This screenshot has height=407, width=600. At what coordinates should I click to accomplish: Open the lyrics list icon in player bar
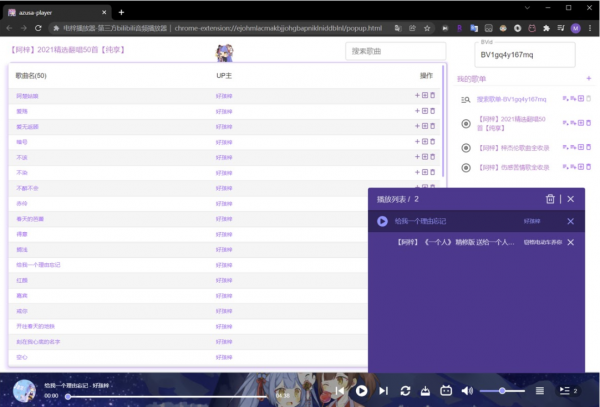pos(540,391)
